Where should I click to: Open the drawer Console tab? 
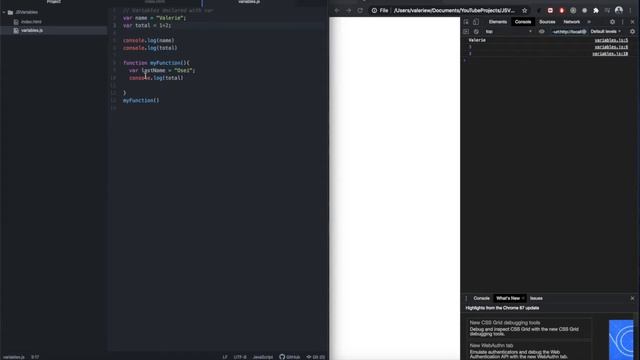tap(481, 298)
